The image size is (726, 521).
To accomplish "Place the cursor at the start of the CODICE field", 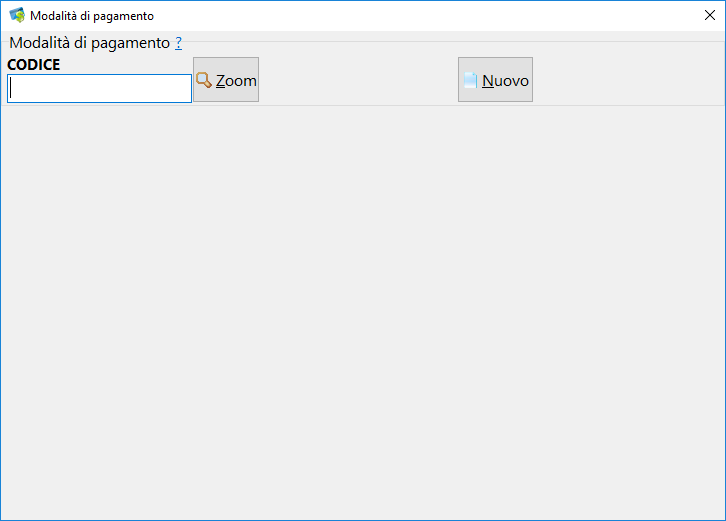I will coord(12,88).
